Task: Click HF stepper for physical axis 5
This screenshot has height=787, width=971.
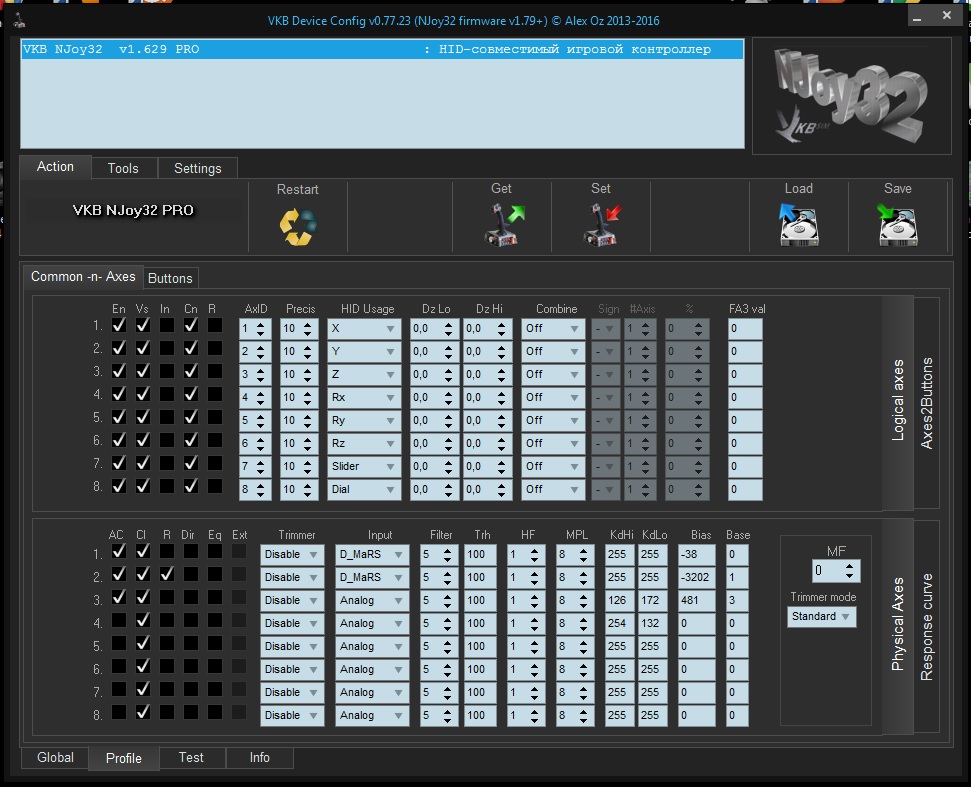Action: click(x=534, y=646)
